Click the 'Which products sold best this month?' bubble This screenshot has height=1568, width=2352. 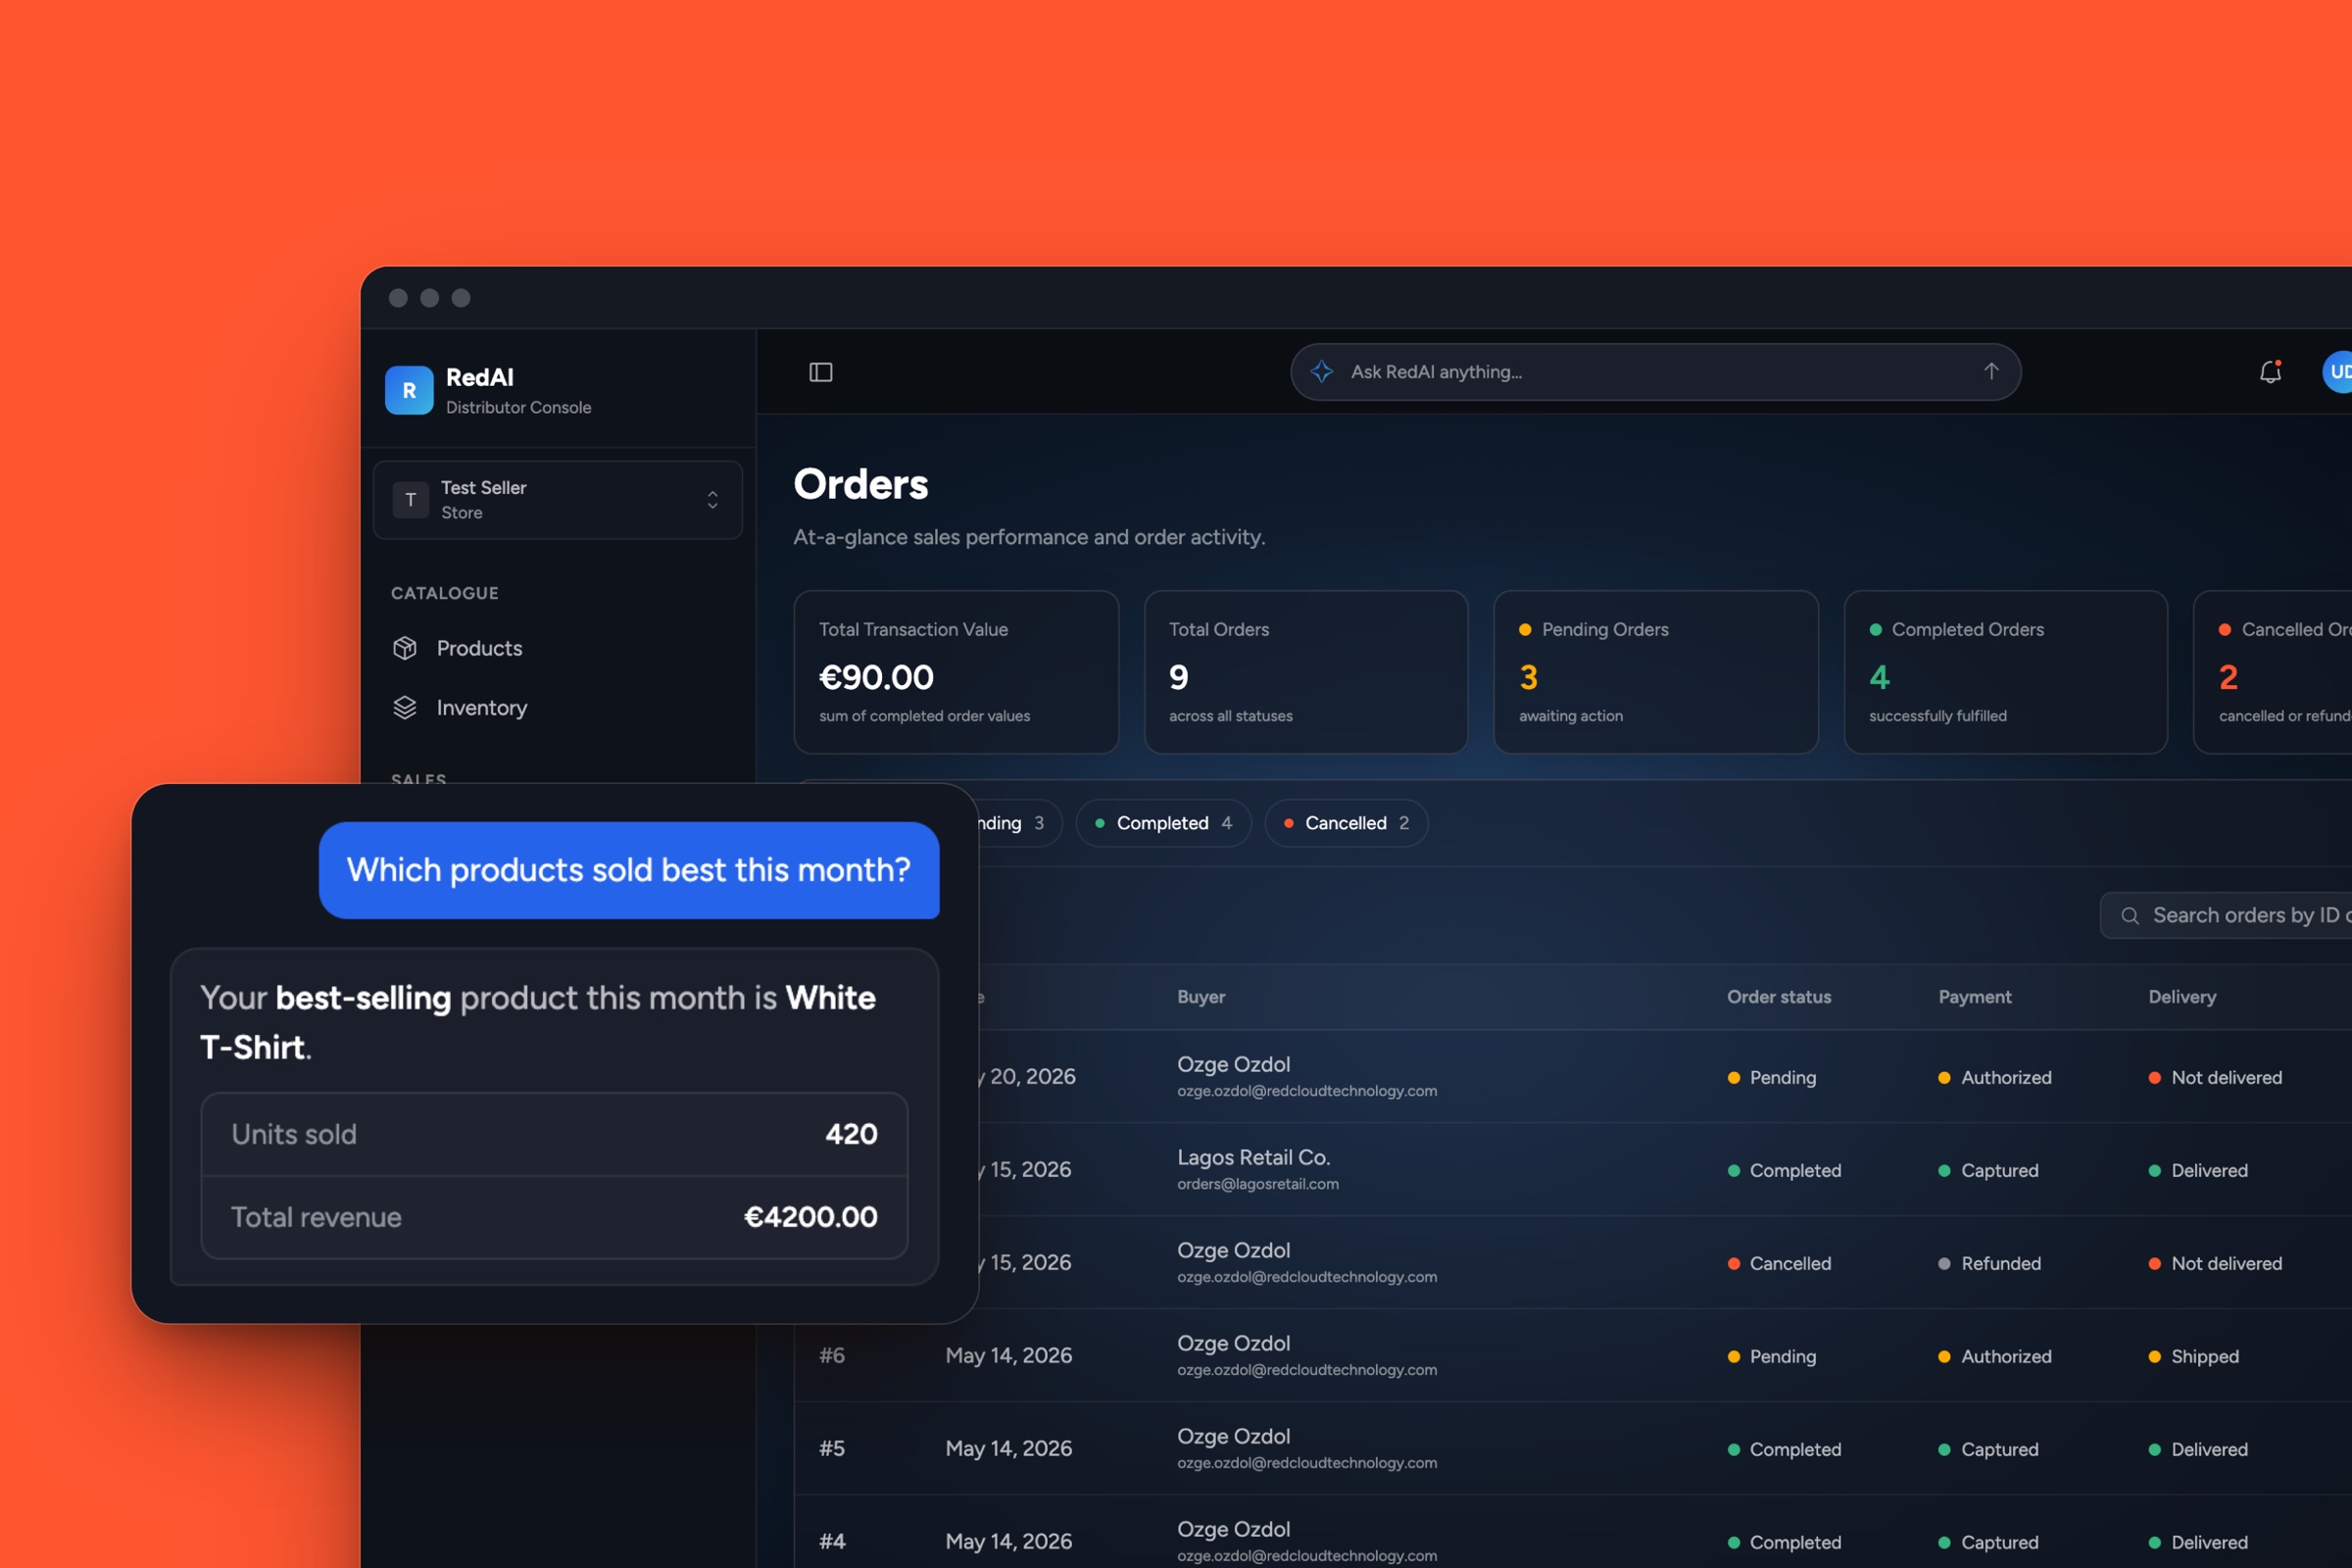click(629, 870)
